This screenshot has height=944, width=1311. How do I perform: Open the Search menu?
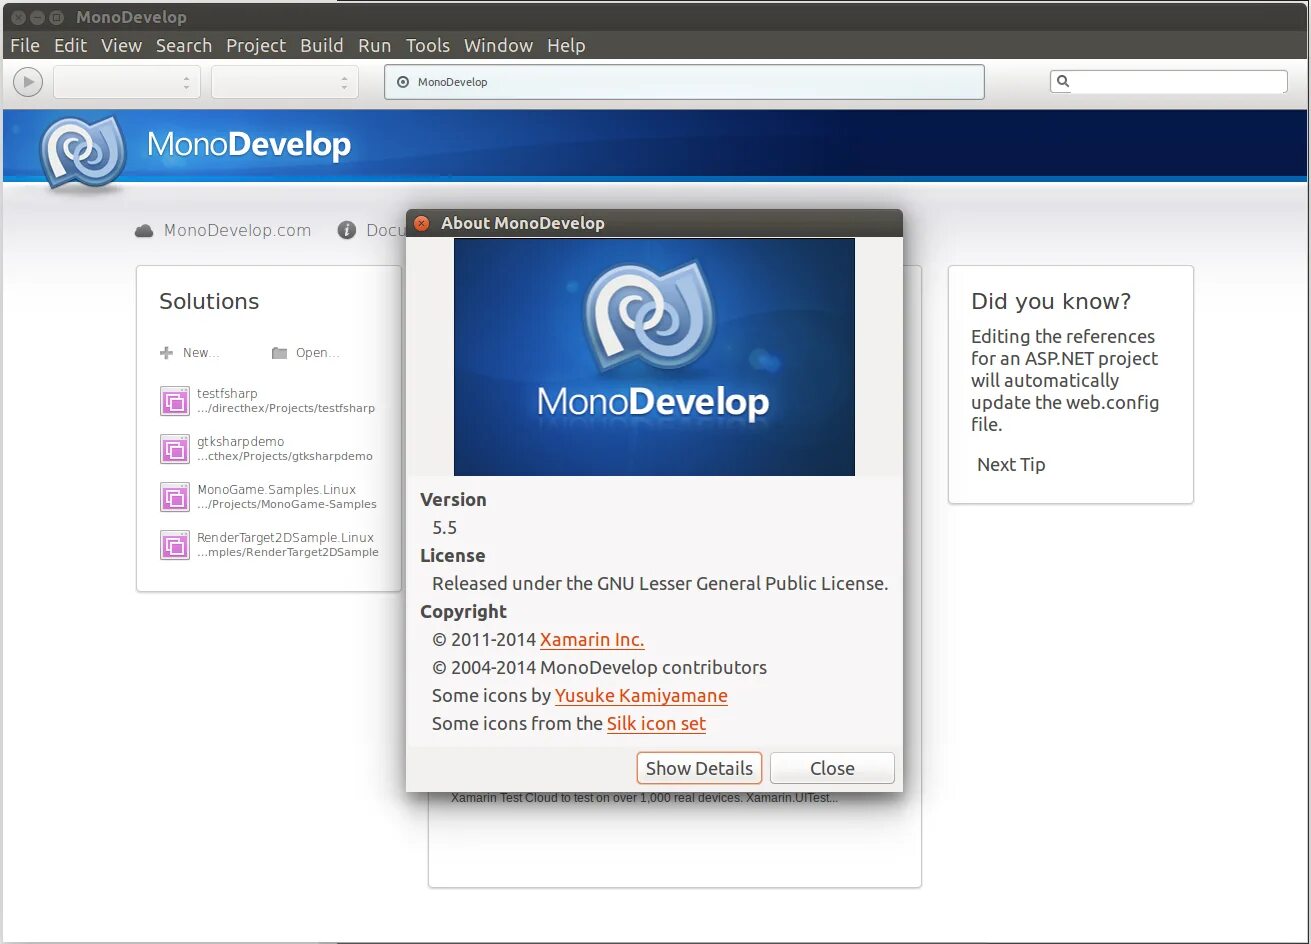point(184,45)
